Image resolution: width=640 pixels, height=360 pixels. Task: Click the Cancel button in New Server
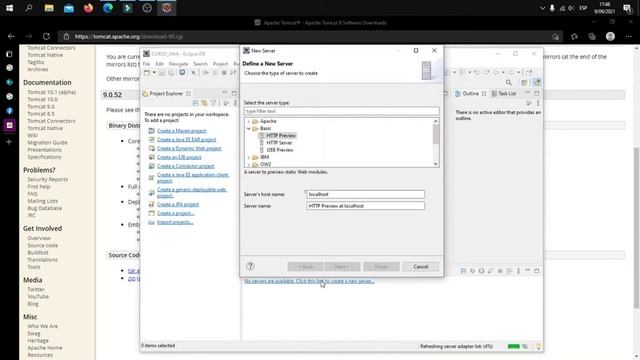click(x=420, y=267)
